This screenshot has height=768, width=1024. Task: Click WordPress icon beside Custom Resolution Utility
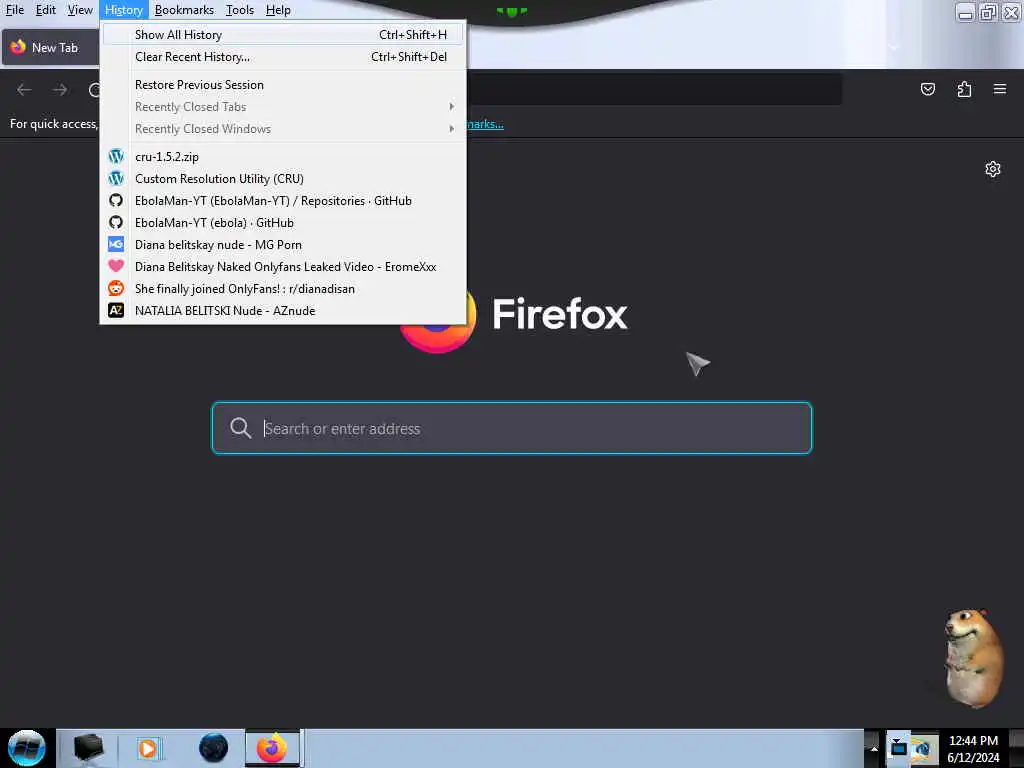(x=116, y=178)
